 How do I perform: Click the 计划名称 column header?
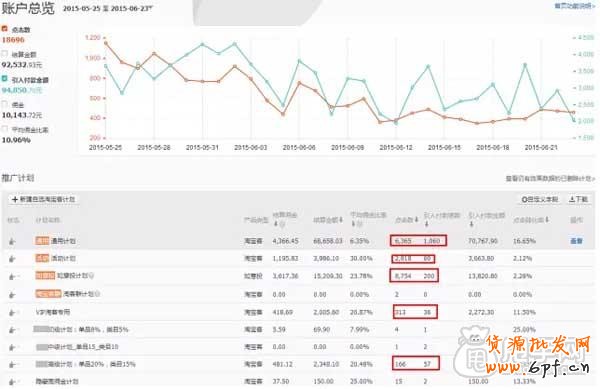point(48,220)
